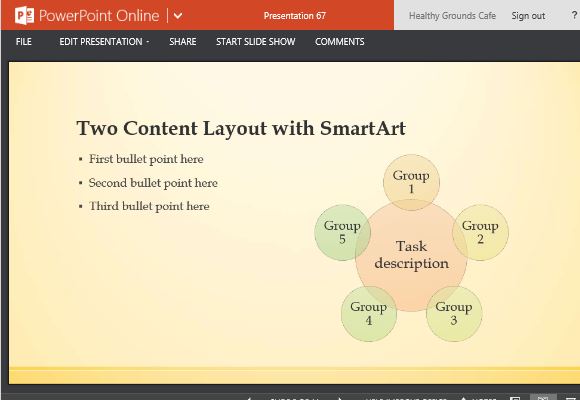Image resolution: width=580 pixels, height=400 pixels.
Task: Click the PowerPoint logo icon
Action: point(24,16)
